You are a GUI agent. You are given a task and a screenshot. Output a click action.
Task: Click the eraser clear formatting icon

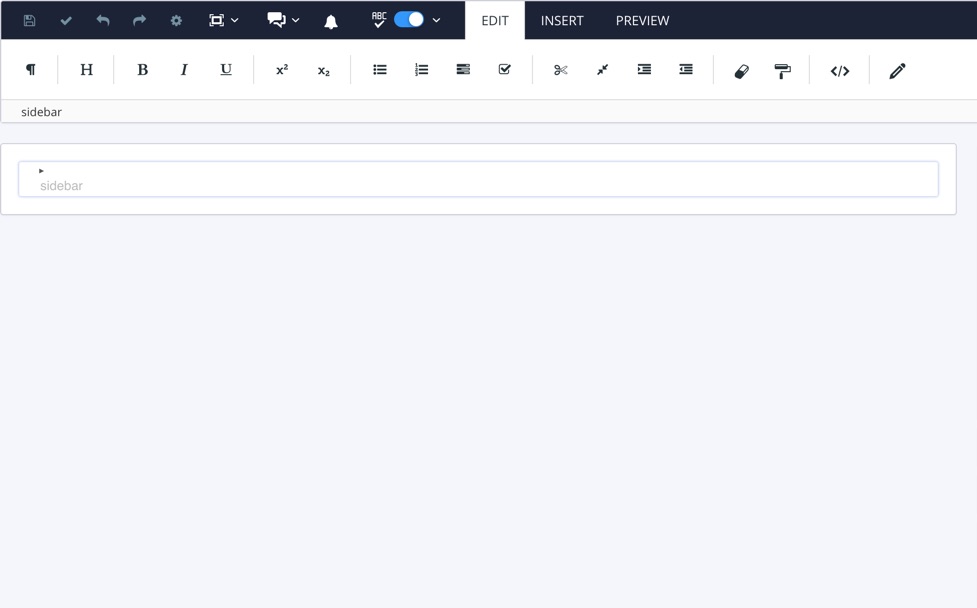click(x=741, y=71)
